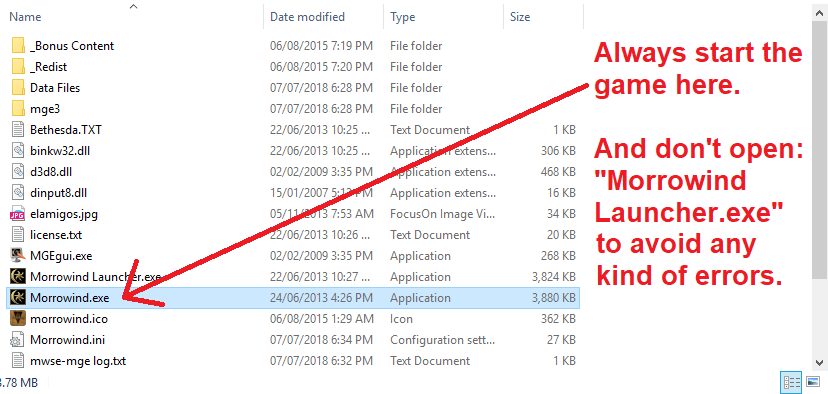Click the mge3 folder icon
Viewport: 828px width, 394px height.
click(x=18, y=109)
